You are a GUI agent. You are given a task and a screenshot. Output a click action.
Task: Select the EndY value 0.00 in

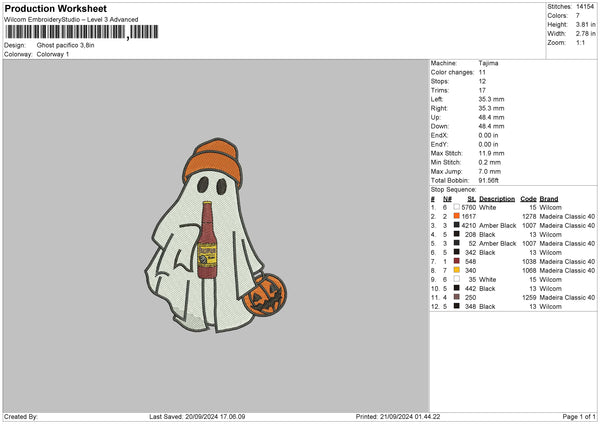pyautogui.click(x=488, y=144)
